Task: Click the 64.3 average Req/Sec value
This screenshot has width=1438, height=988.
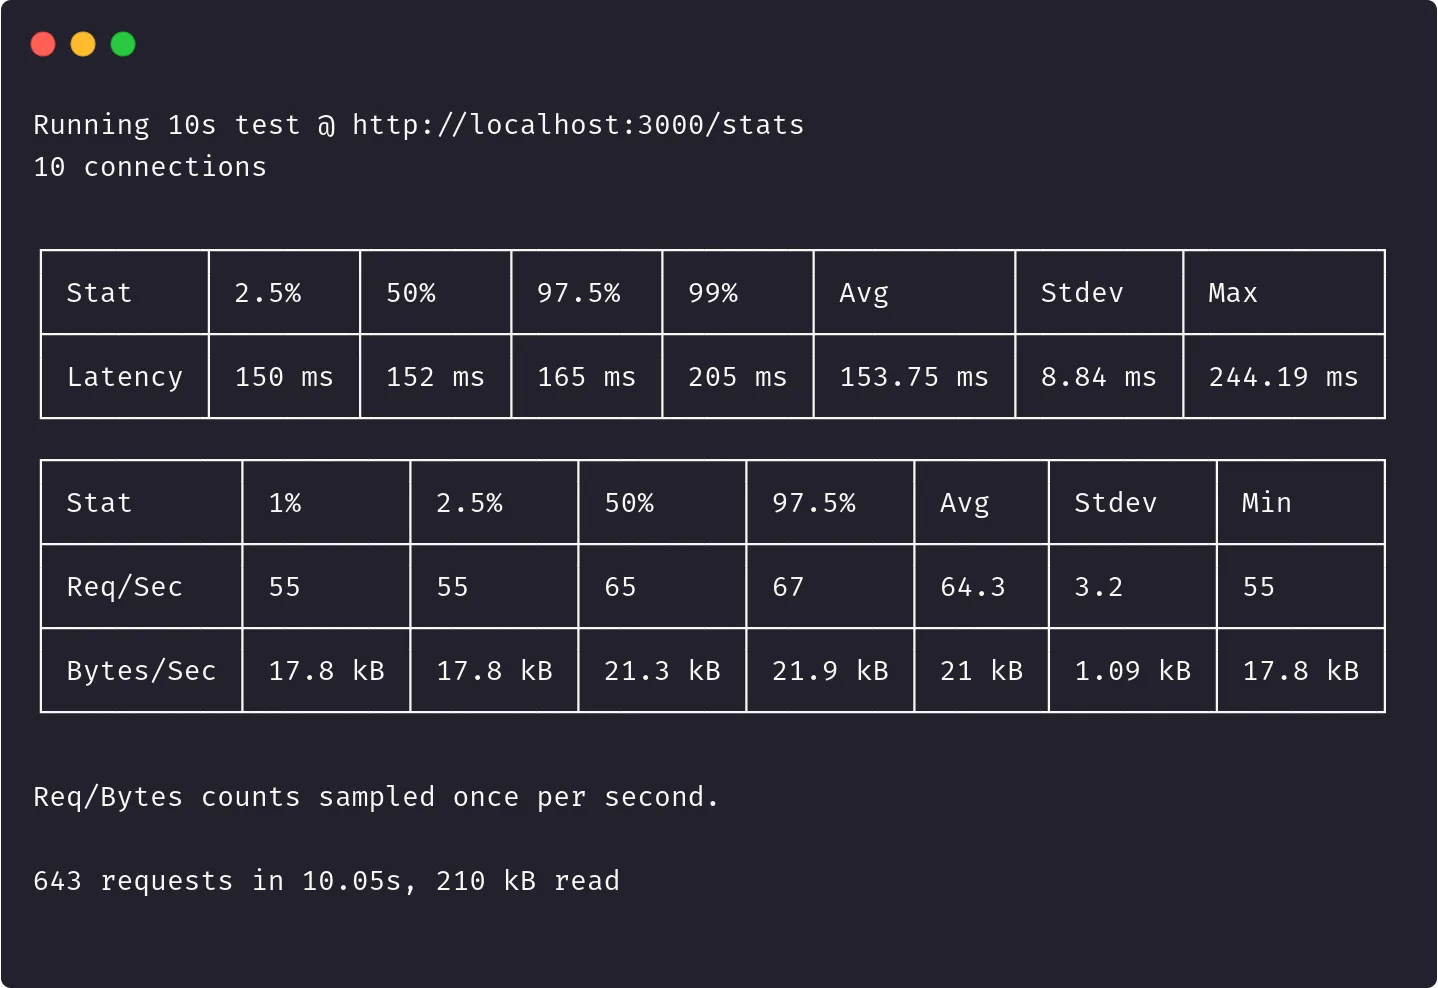Action: (x=972, y=587)
